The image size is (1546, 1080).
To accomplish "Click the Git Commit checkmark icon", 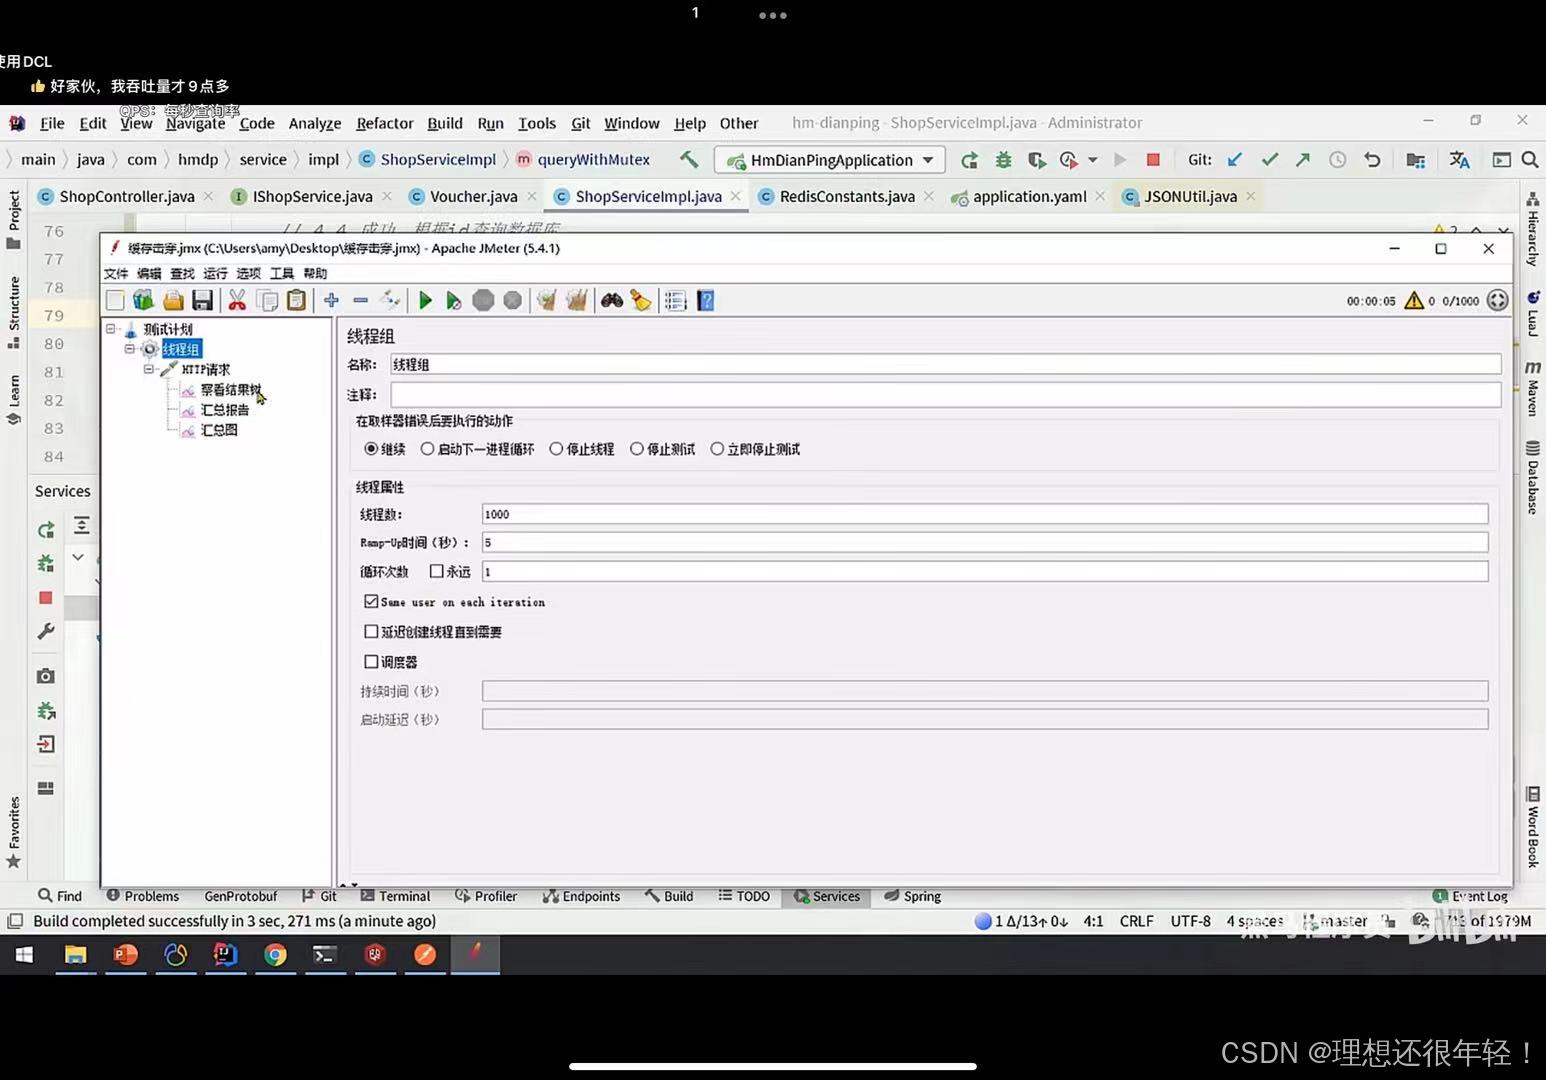I will pos(1269,159).
